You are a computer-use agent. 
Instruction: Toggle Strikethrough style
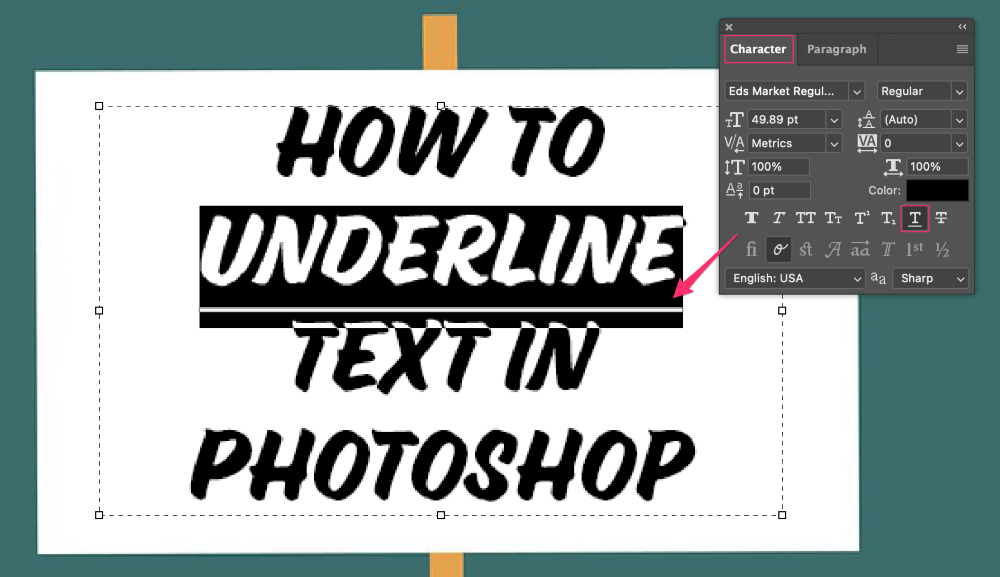coord(941,218)
